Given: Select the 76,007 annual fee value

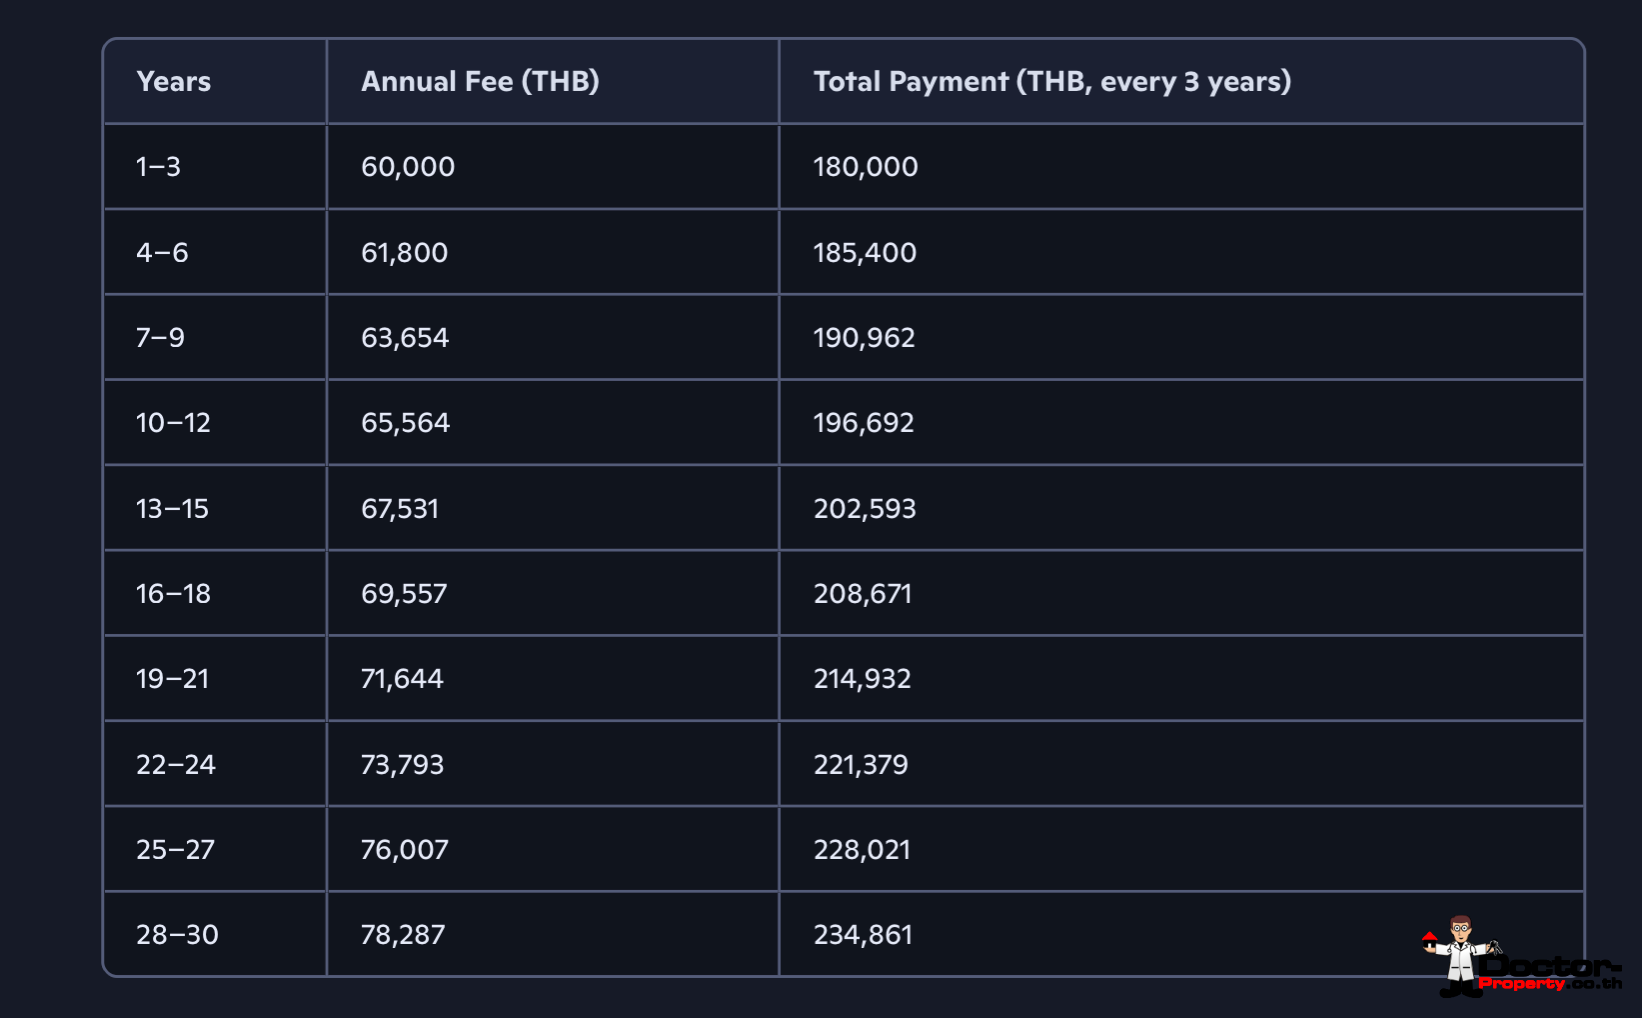Looking at the screenshot, I should (405, 850).
